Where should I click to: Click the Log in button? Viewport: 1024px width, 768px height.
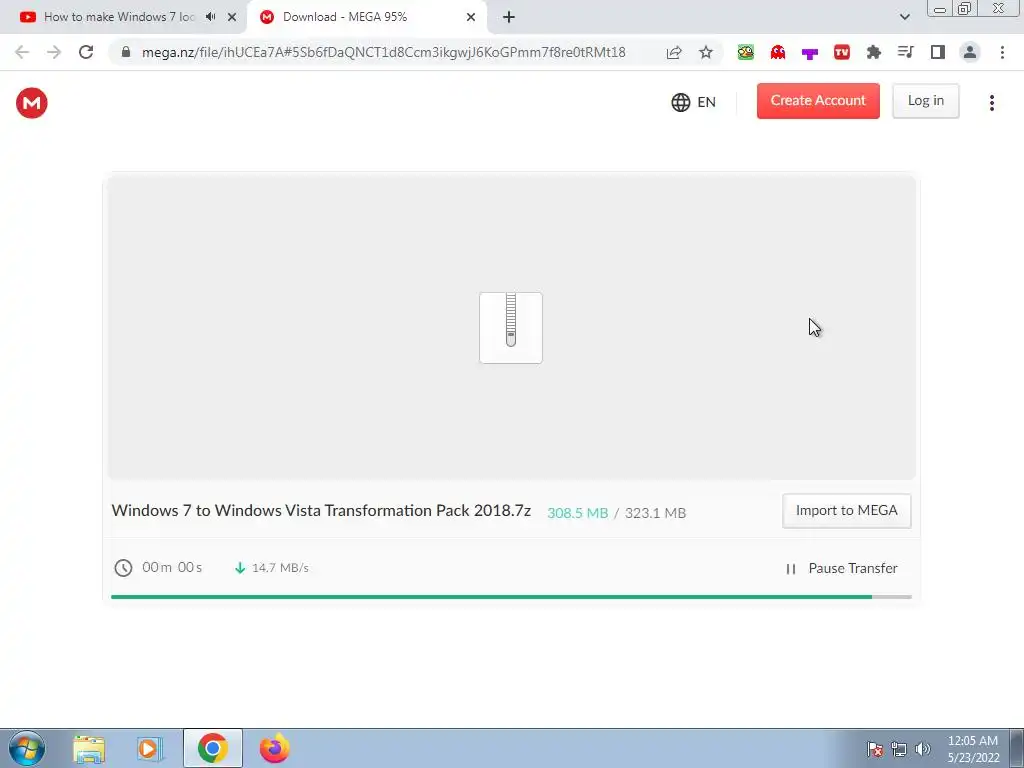click(925, 101)
